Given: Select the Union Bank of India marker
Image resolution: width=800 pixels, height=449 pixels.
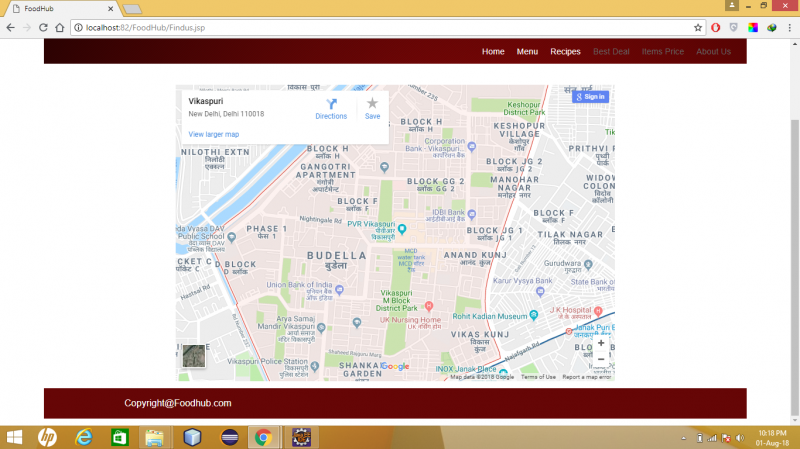Looking at the screenshot, I should tap(339, 290).
